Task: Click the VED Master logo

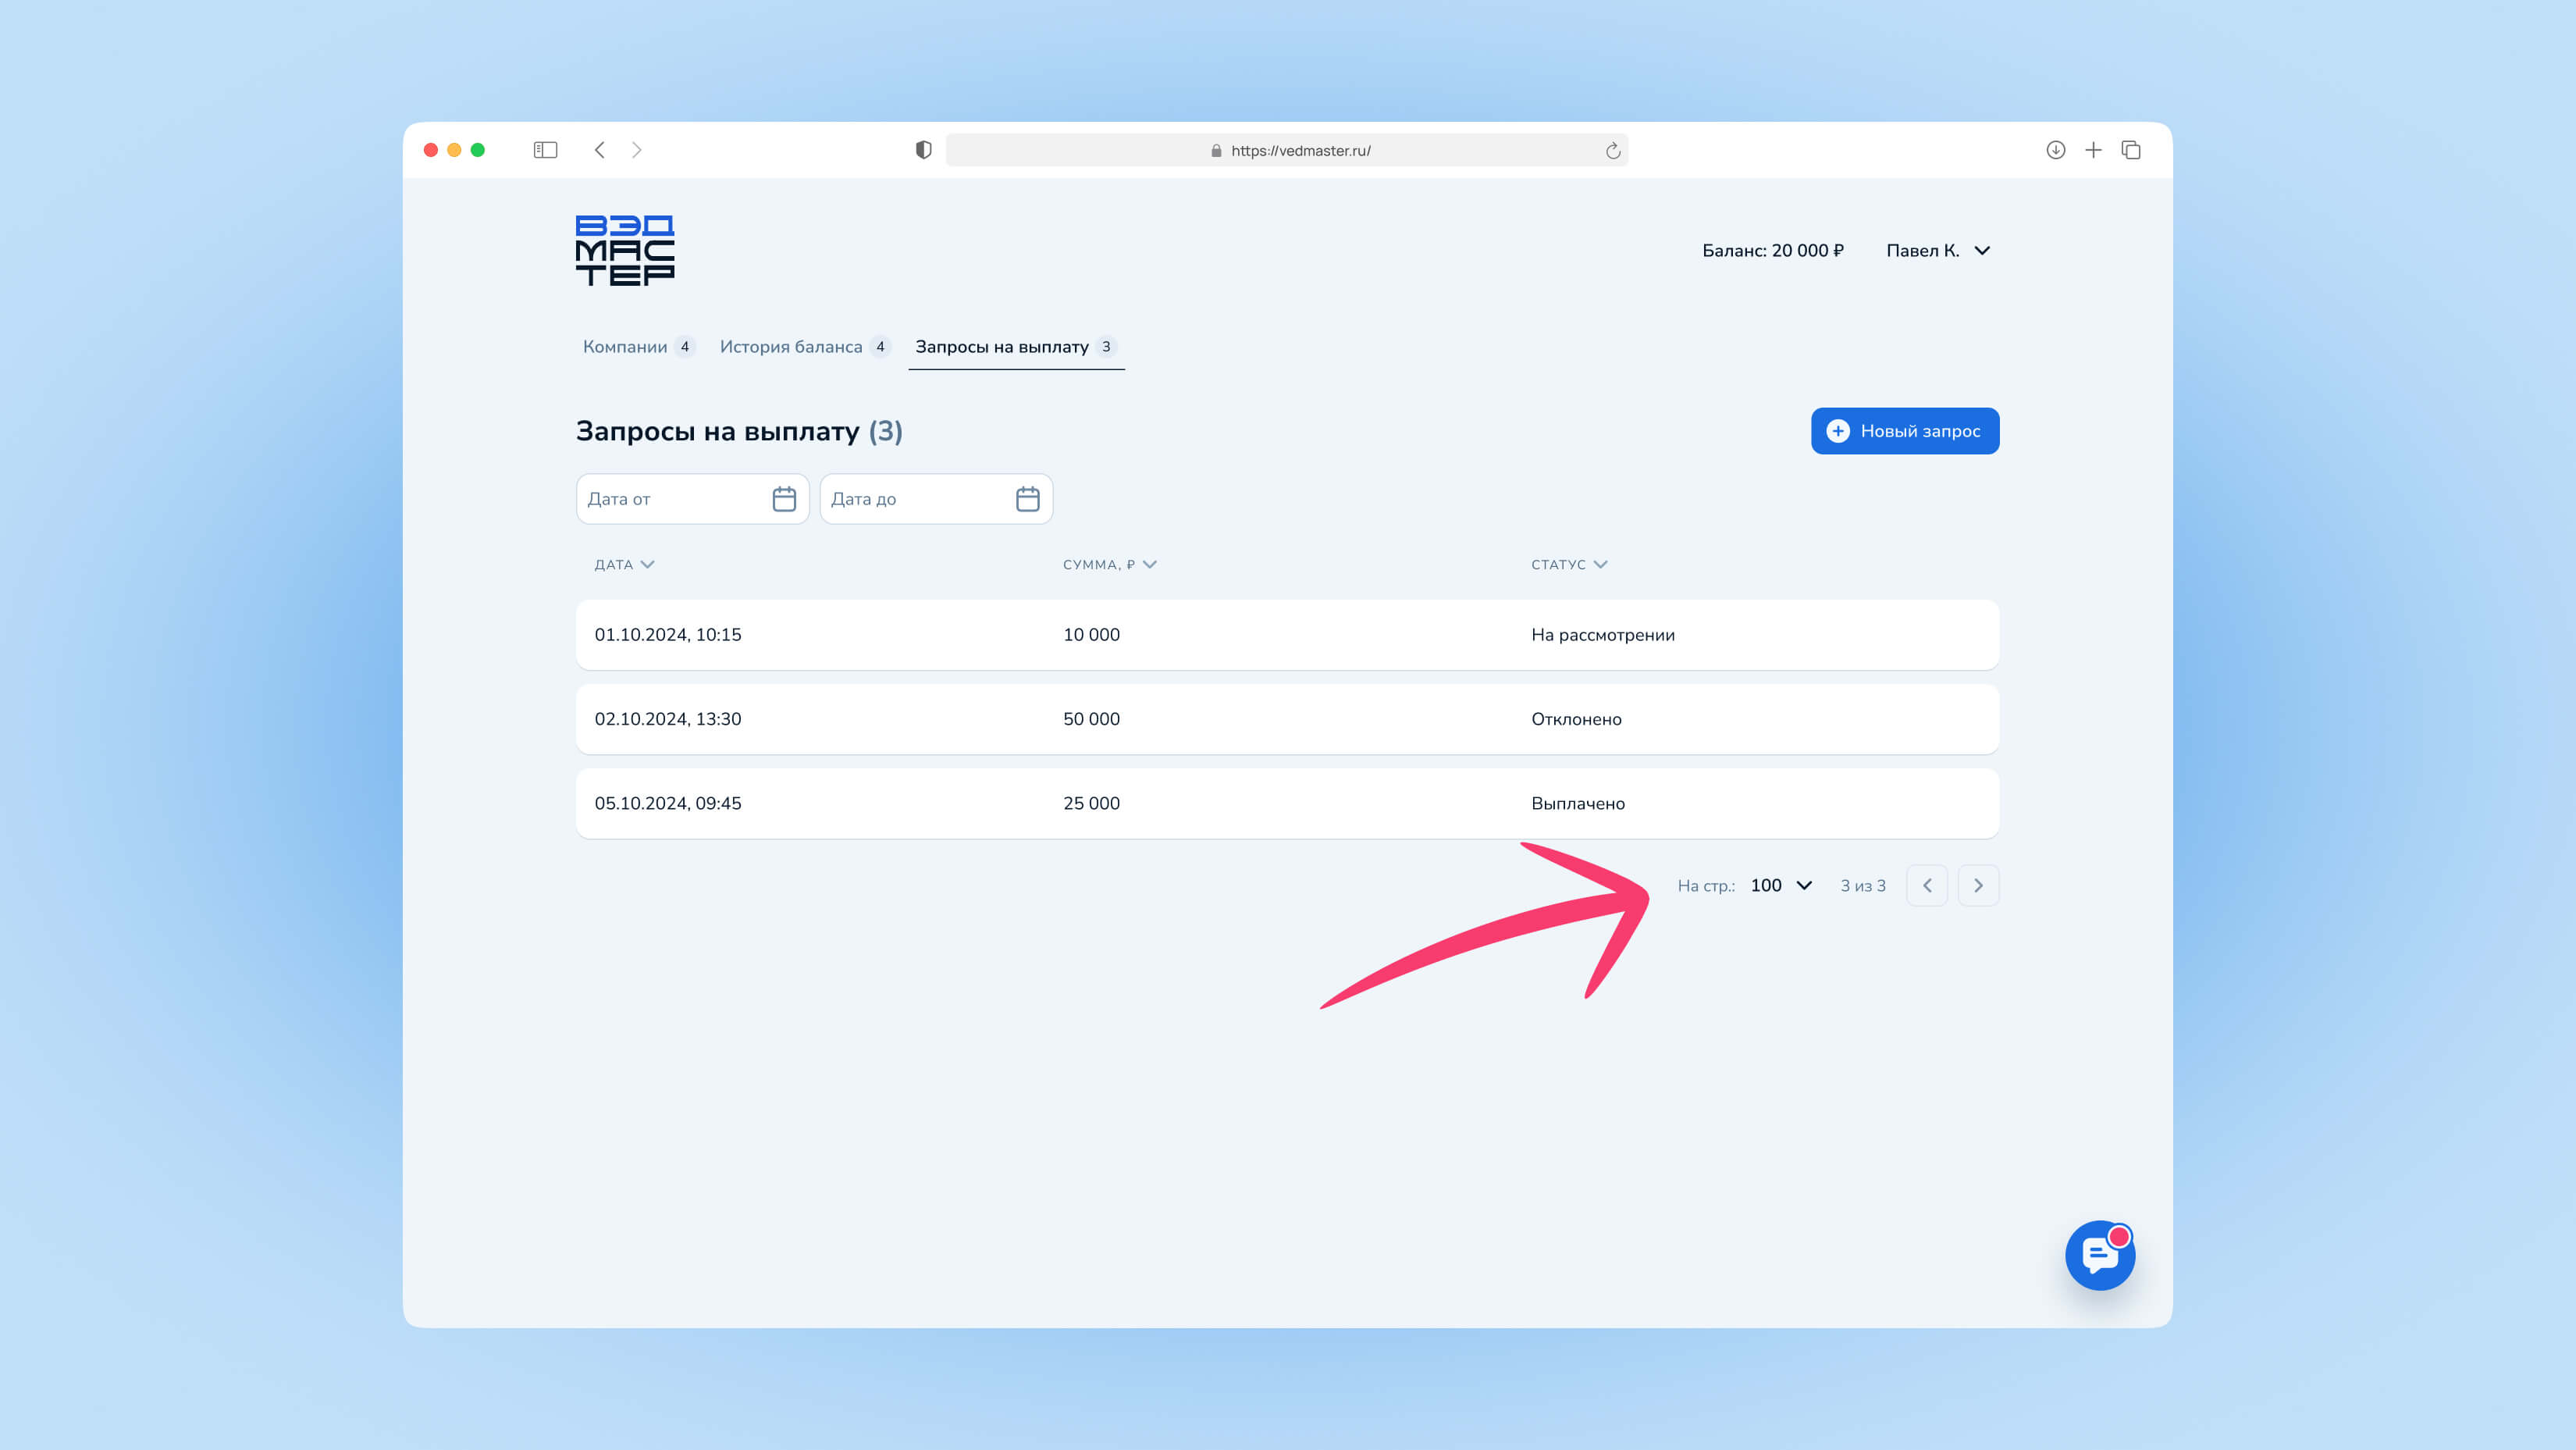Action: pyautogui.click(x=625, y=250)
